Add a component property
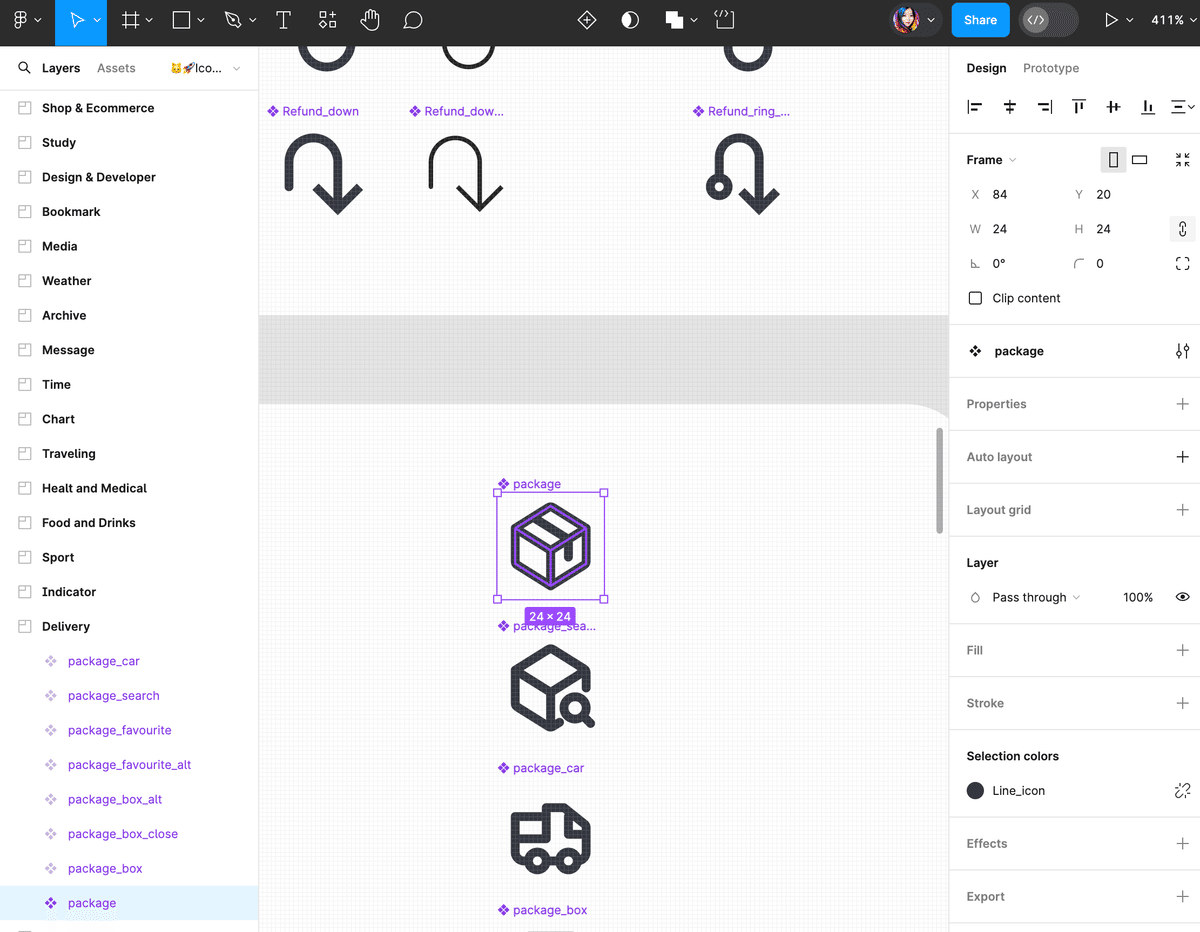The width and height of the screenshot is (1200, 932). pyautogui.click(x=1183, y=404)
